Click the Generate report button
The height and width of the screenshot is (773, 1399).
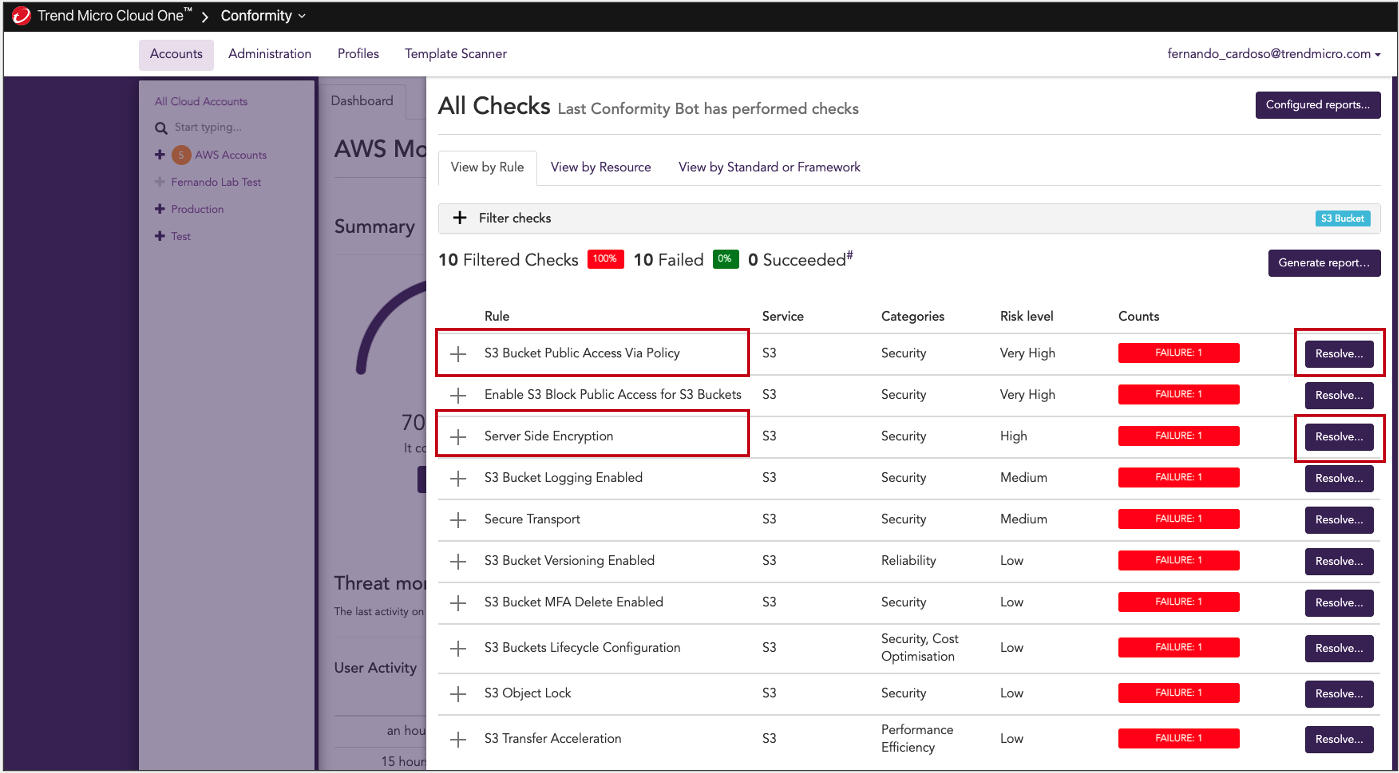1324,263
